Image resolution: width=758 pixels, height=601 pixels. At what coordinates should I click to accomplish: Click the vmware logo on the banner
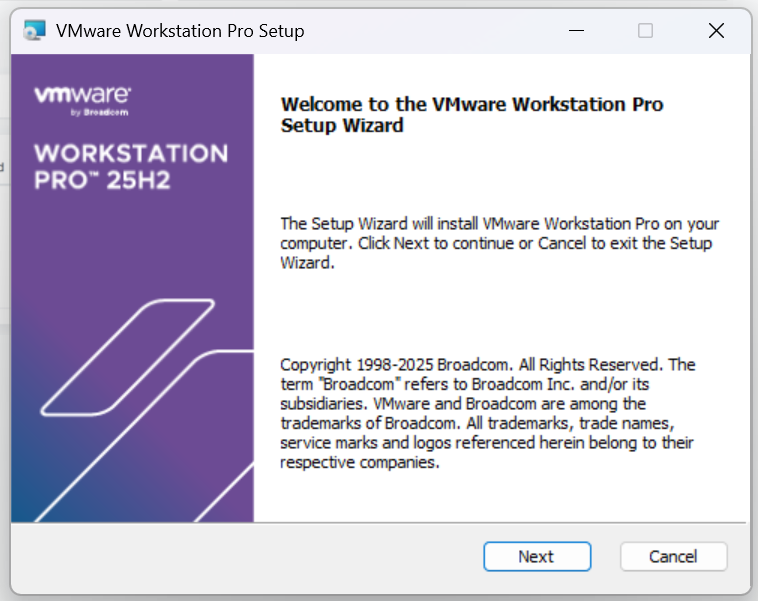[x=82, y=94]
